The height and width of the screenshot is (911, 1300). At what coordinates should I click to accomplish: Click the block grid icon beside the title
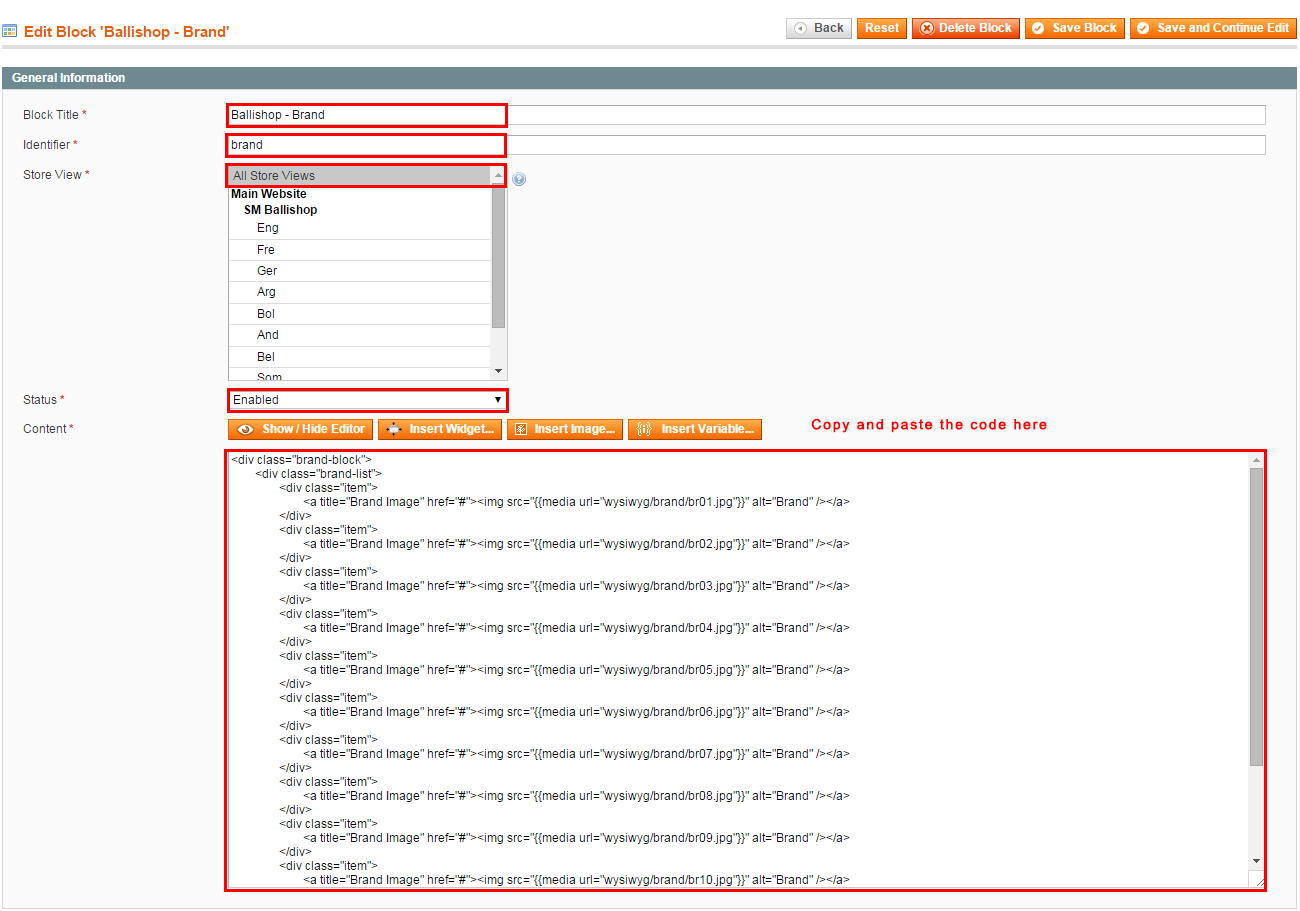click(10, 31)
